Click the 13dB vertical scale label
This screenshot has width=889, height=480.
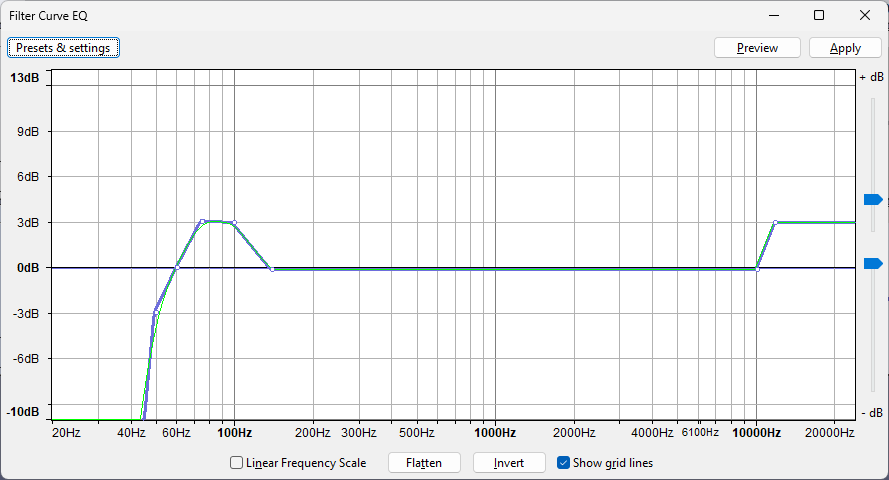click(25, 78)
